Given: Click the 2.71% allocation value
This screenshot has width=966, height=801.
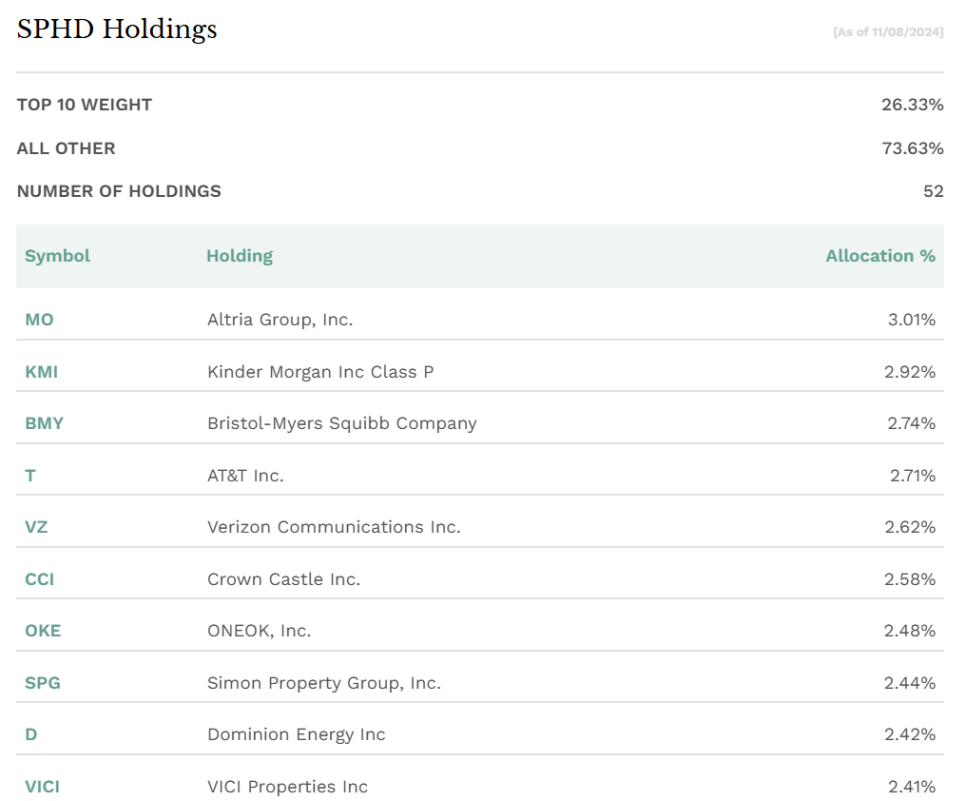Looking at the screenshot, I should (x=912, y=475).
